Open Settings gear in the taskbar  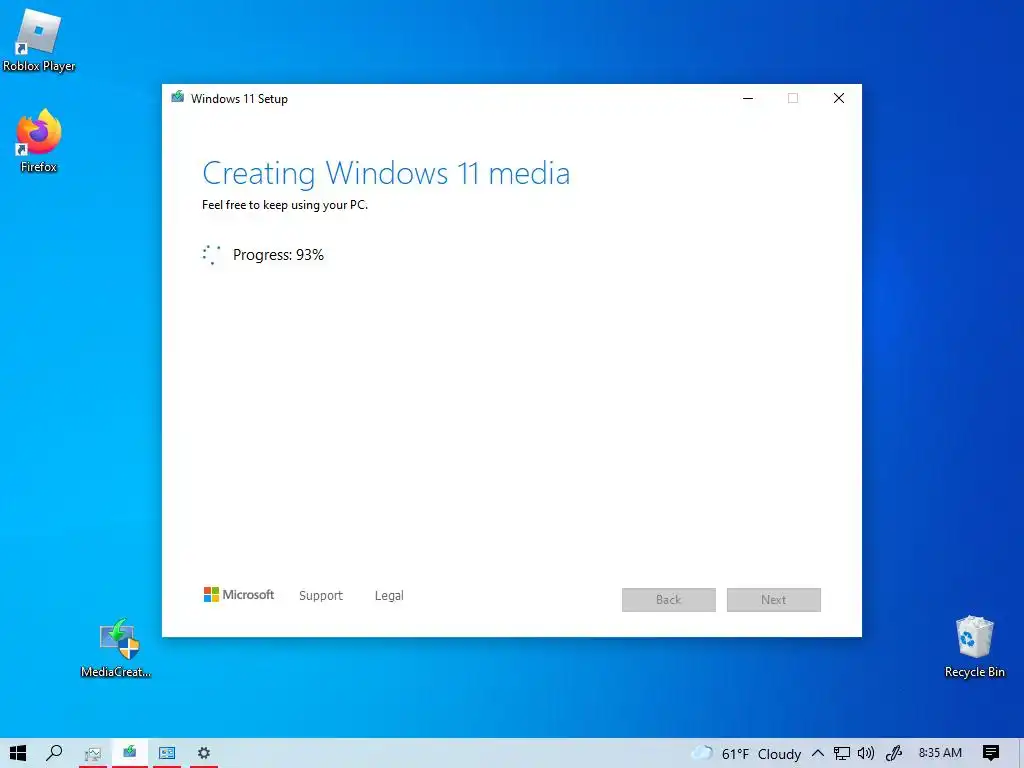click(x=204, y=753)
